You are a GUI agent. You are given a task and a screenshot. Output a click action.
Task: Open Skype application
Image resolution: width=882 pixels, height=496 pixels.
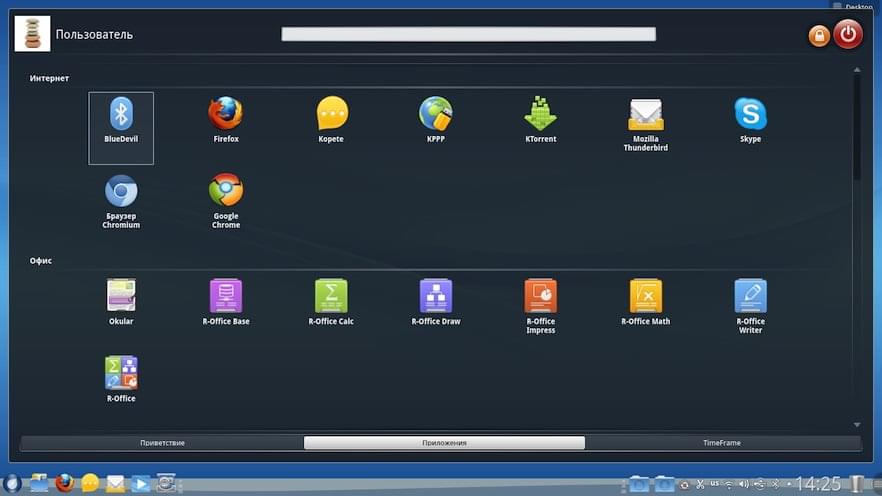tap(750, 119)
